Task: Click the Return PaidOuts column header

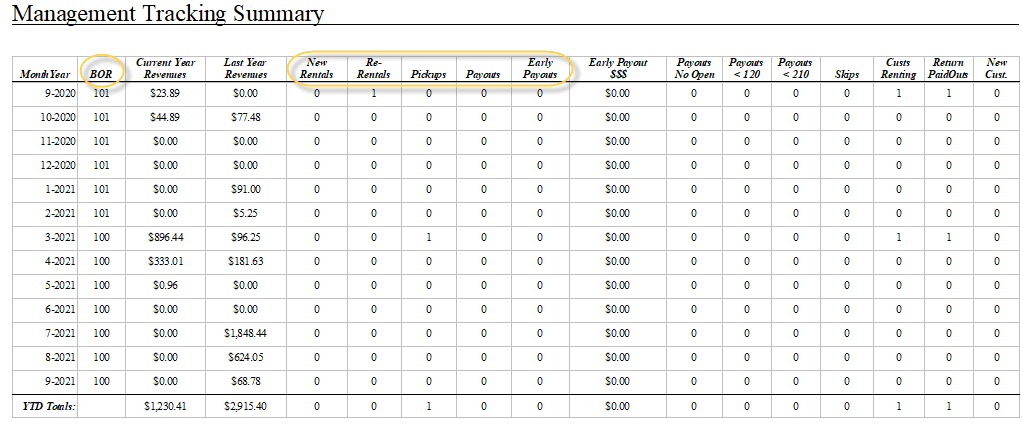Action: (948, 68)
